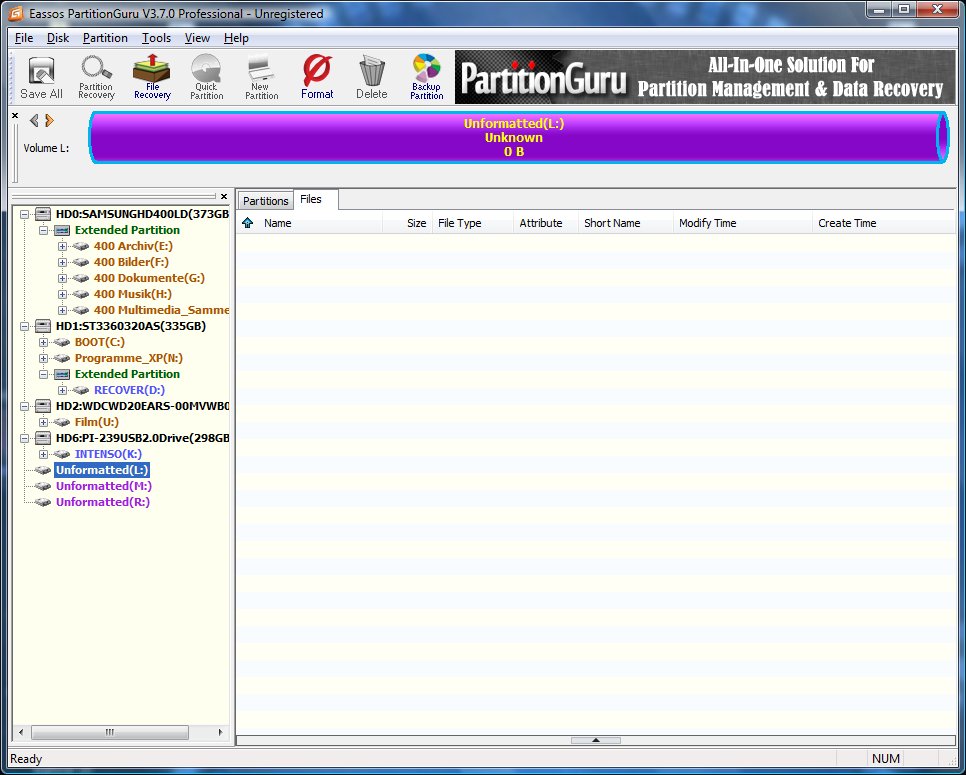Click the bottom pane expand arrow handle

(596, 741)
